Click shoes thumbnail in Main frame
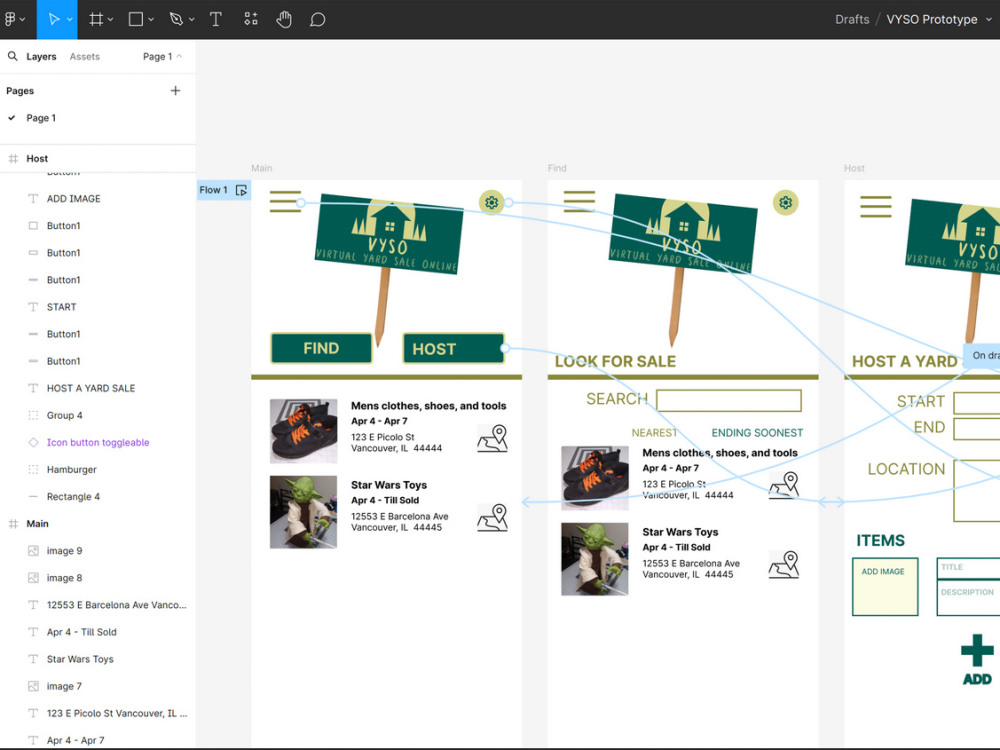1000x750 pixels. (x=304, y=431)
